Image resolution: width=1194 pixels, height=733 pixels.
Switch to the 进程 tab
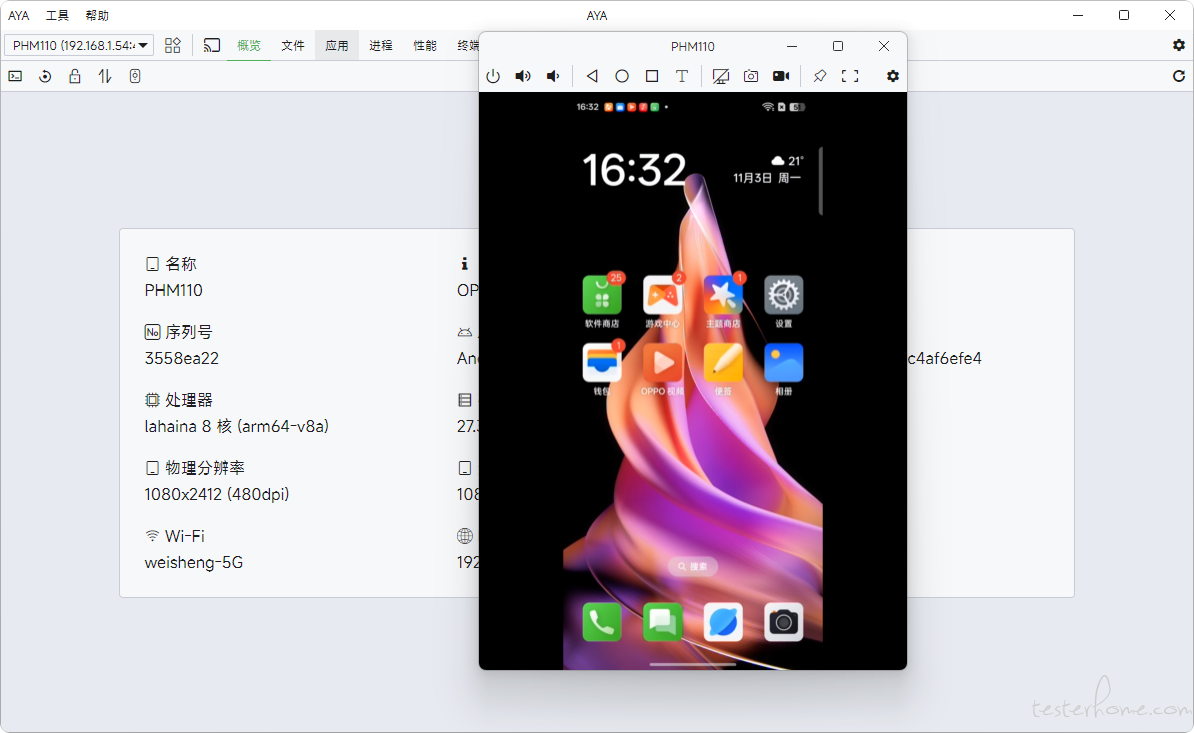click(381, 45)
